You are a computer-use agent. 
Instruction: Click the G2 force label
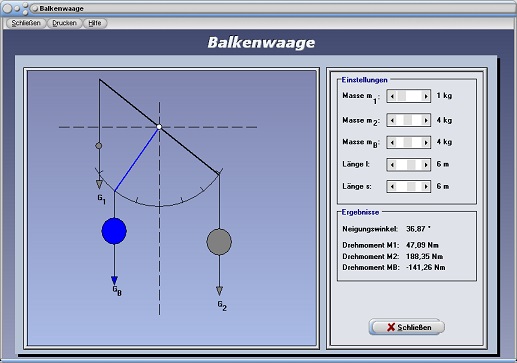pyautogui.click(x=222, y=306)
